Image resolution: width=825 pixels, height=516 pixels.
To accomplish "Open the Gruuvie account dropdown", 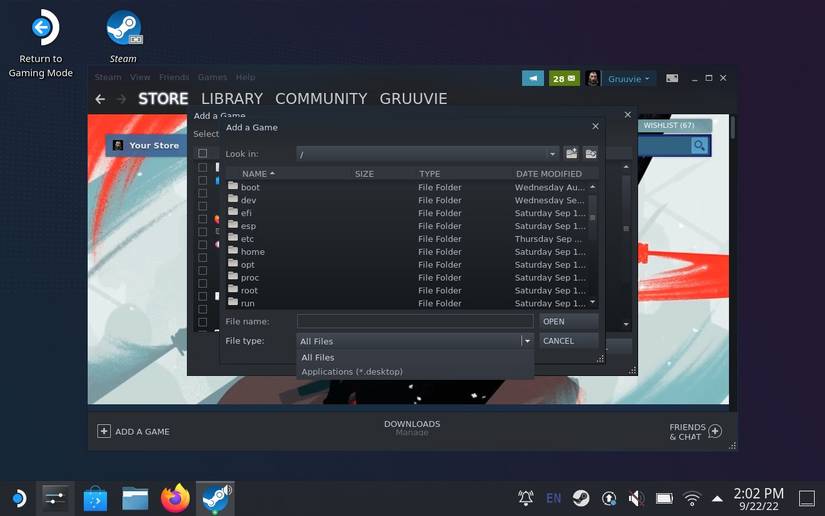I will (630, 78).
